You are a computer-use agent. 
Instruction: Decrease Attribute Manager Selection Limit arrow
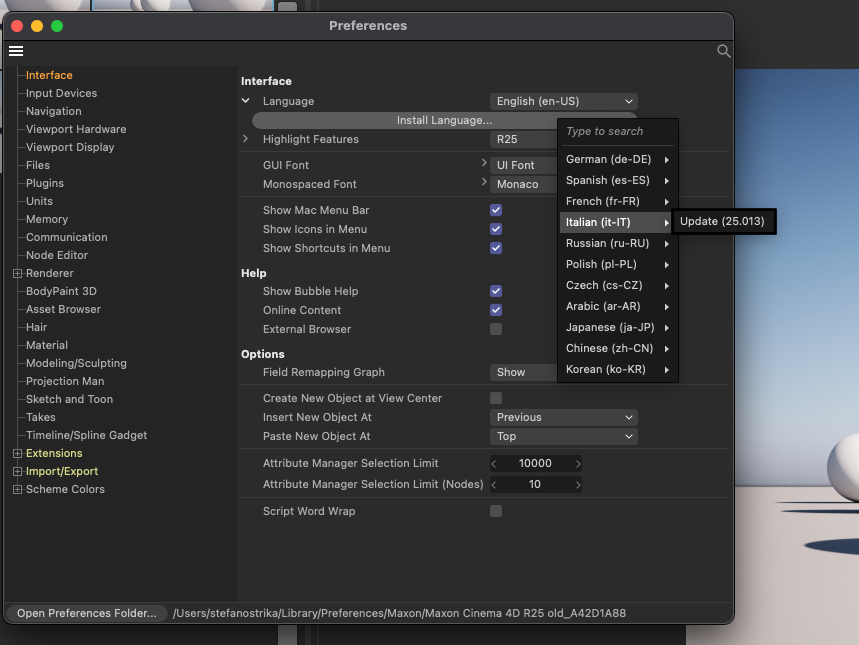[494, 464]
